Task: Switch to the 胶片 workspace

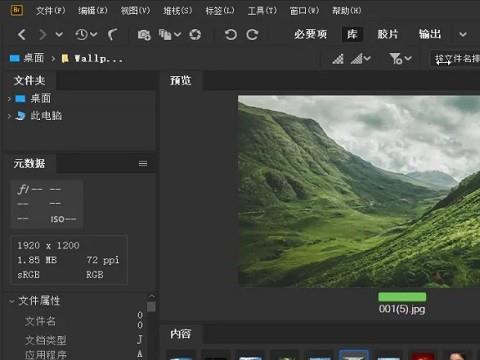Action: (x=388, y=34)
